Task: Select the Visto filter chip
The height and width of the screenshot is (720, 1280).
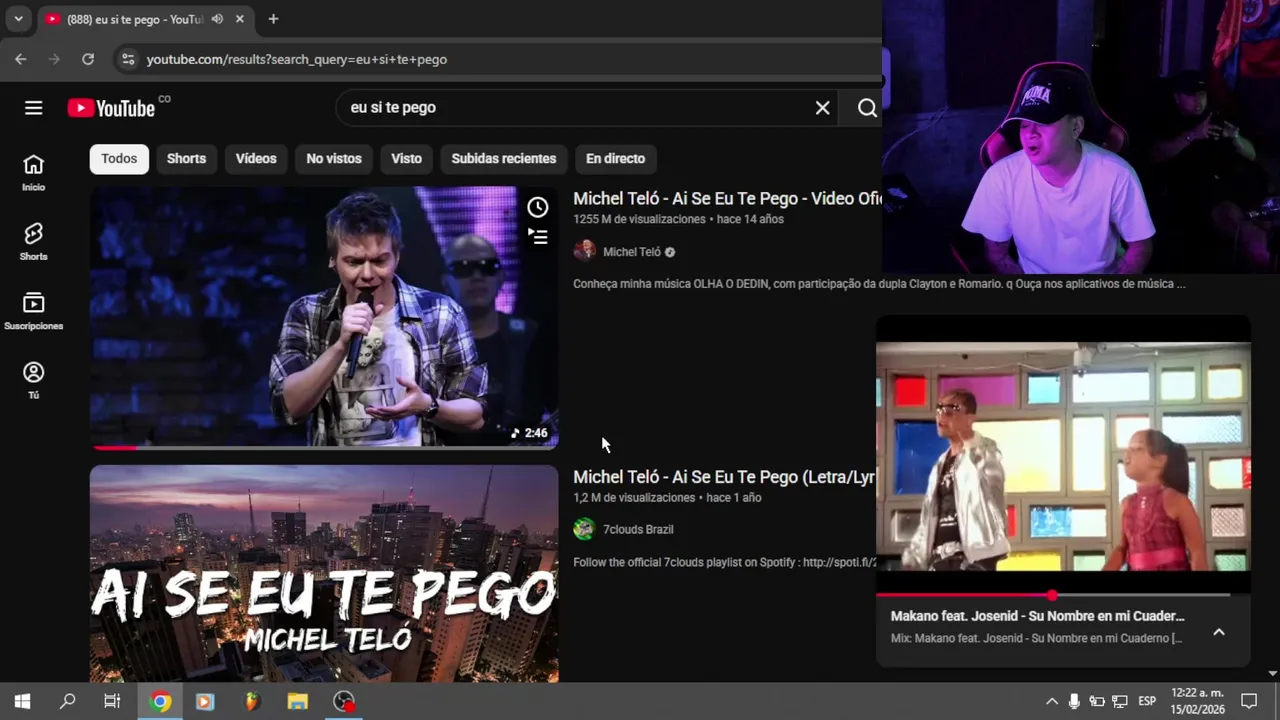Action: pos(406,159)
